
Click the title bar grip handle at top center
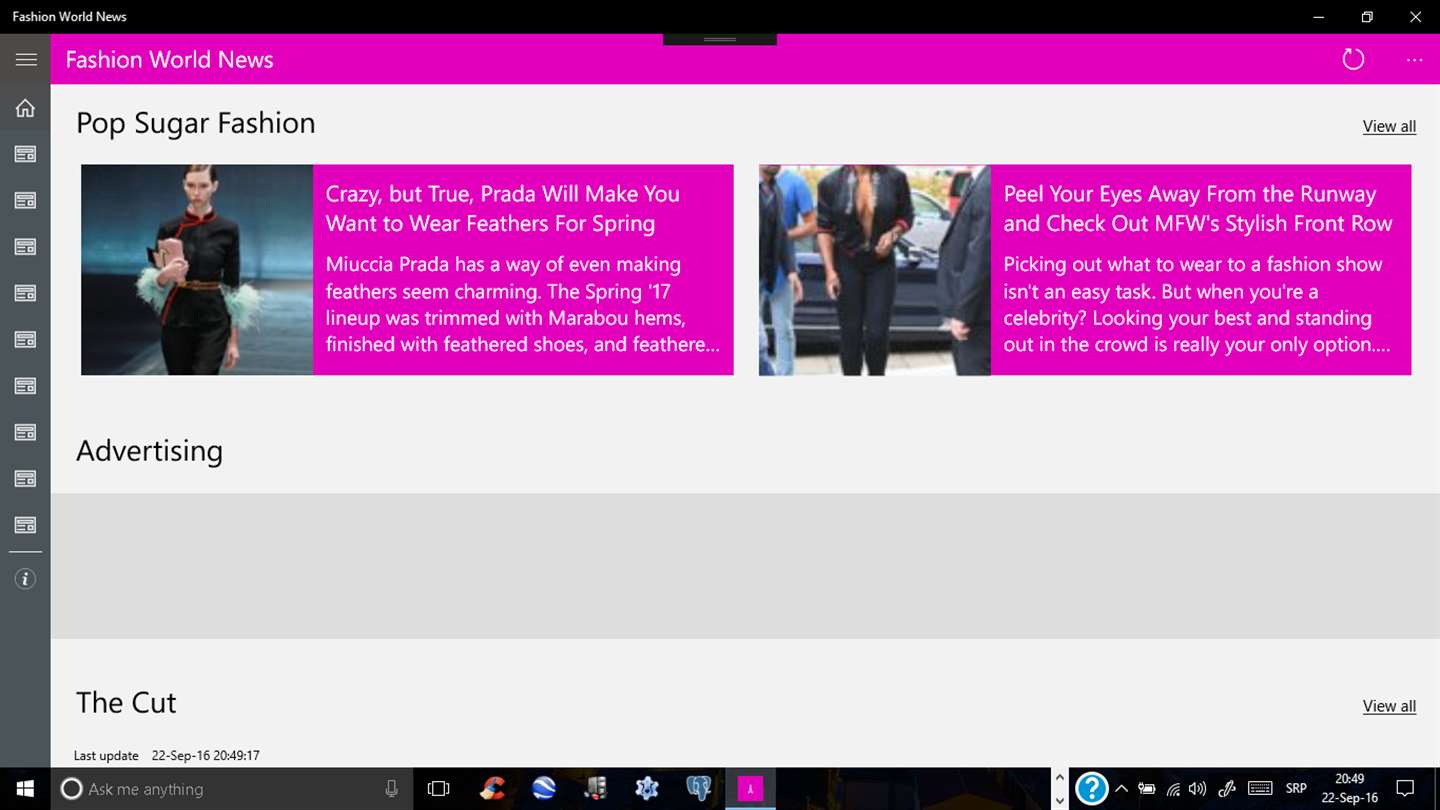click(720, 39)
